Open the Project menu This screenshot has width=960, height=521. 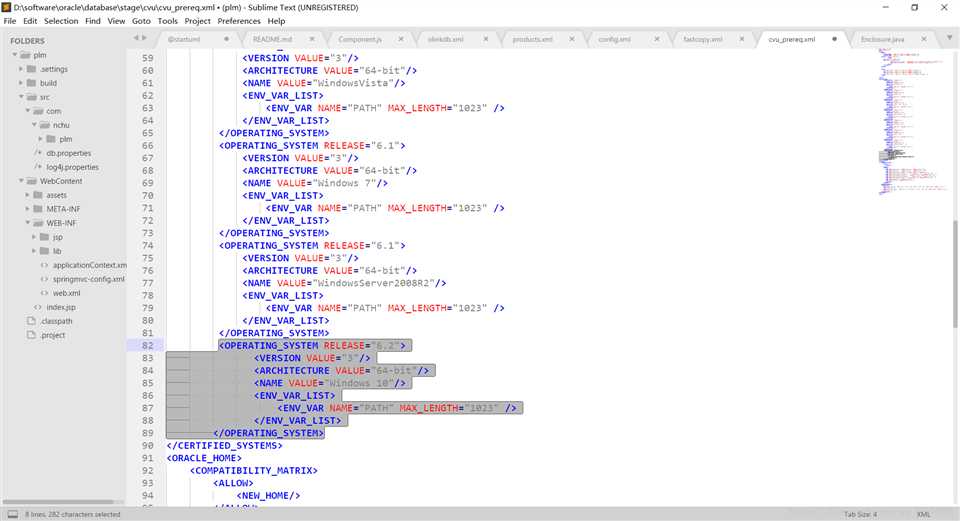(x=198, y=21)
